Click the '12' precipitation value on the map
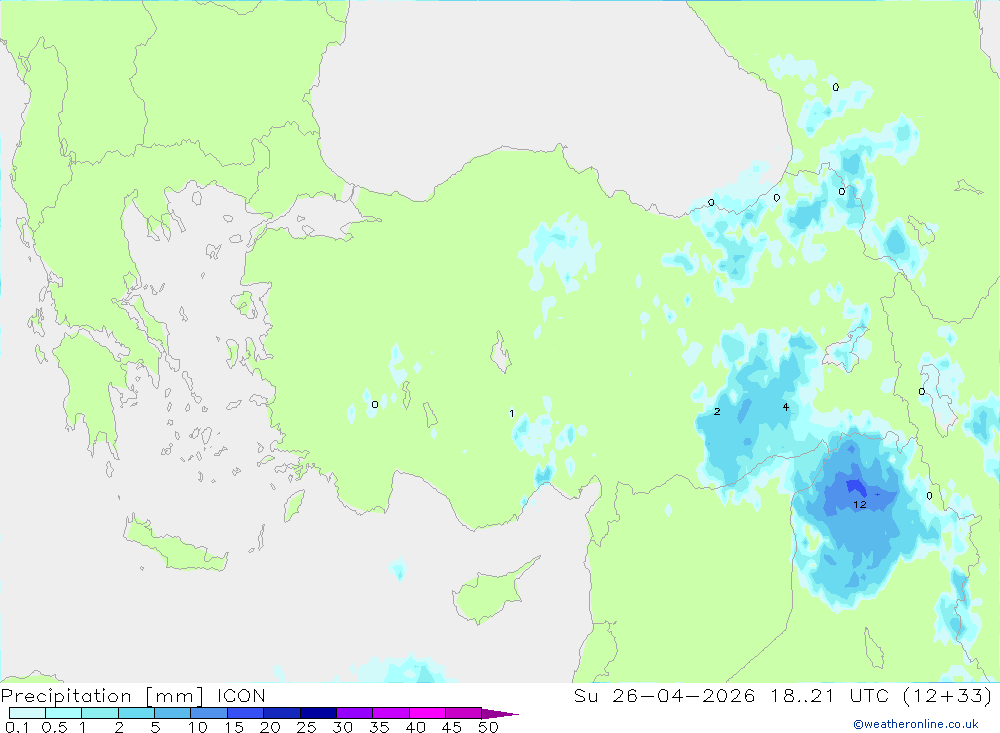The image size is (1000, 733). pyautogui.click(x=860, y=505)
